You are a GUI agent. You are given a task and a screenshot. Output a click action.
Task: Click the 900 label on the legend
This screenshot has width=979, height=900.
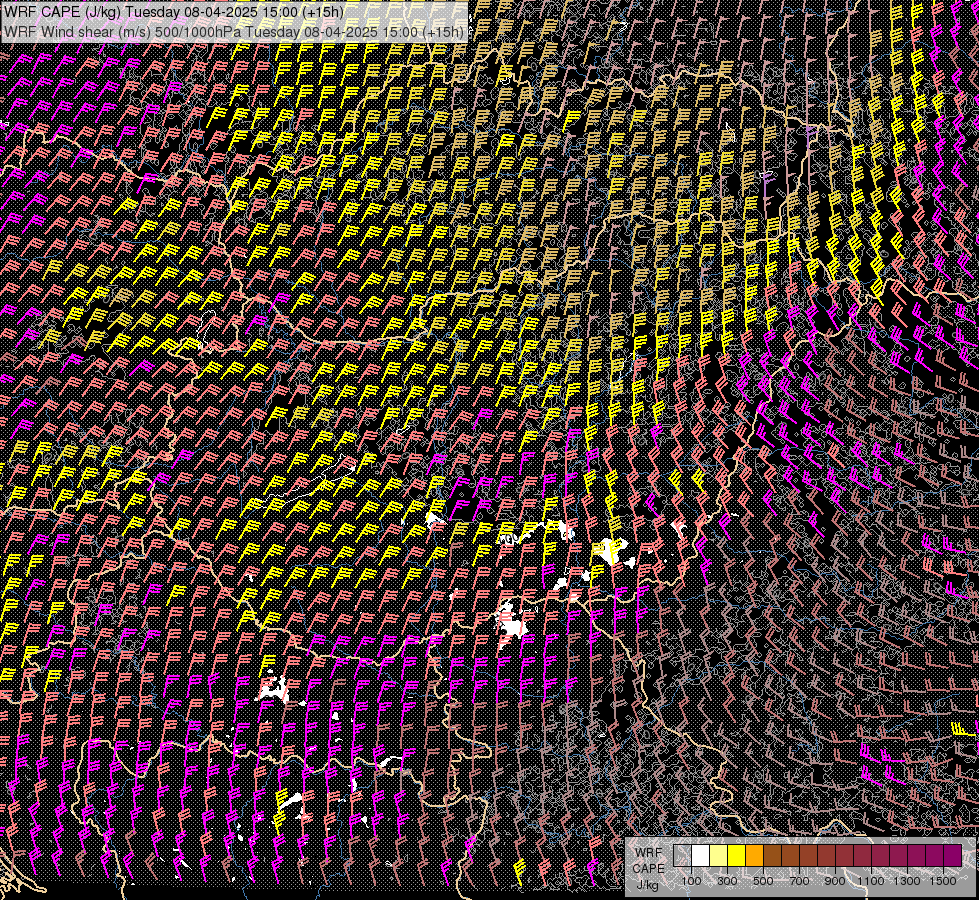tap(835, 881)
